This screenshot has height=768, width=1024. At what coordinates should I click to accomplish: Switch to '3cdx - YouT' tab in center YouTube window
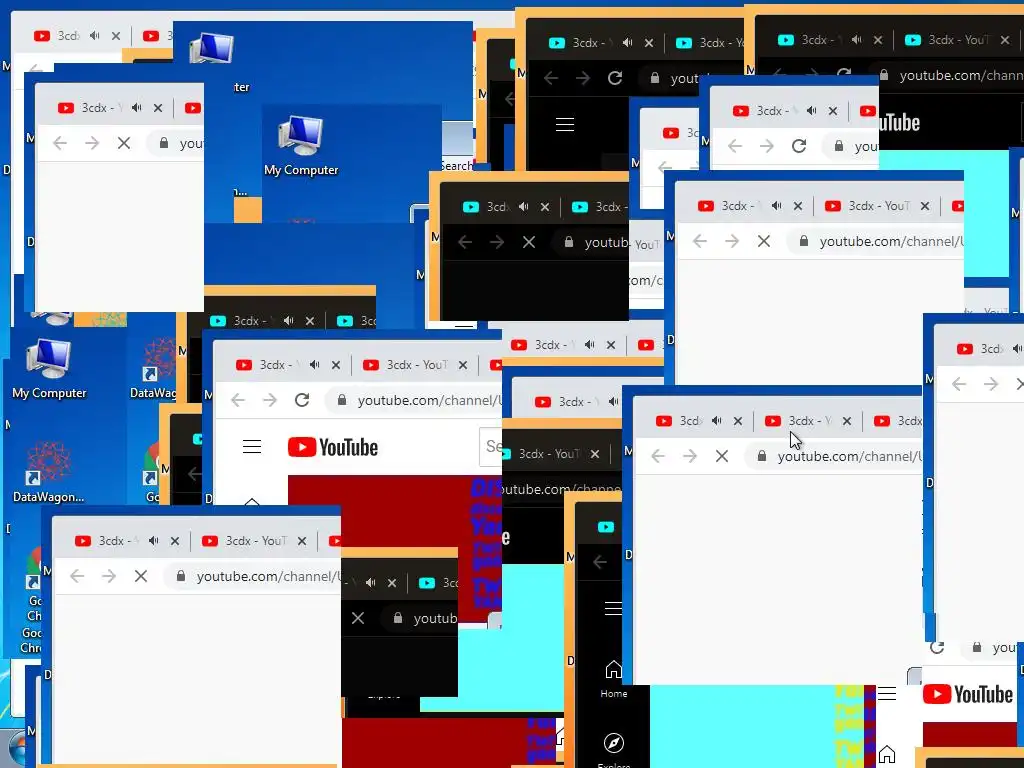[417, 364]
